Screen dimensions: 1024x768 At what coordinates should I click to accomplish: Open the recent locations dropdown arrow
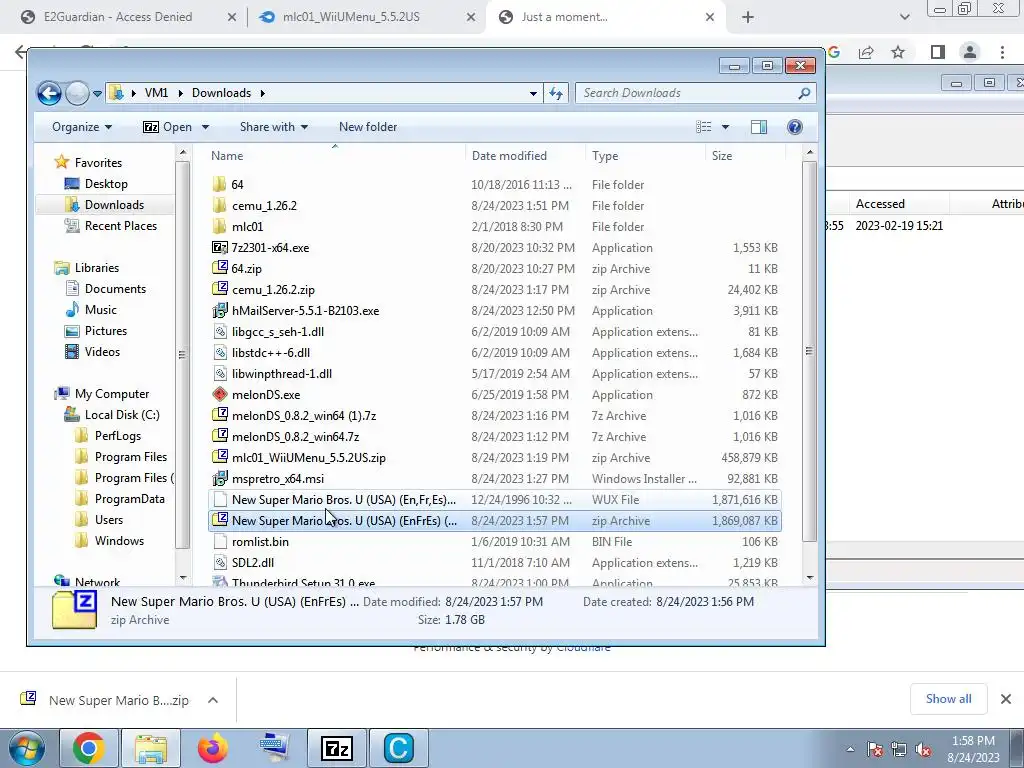click(97, 93)
